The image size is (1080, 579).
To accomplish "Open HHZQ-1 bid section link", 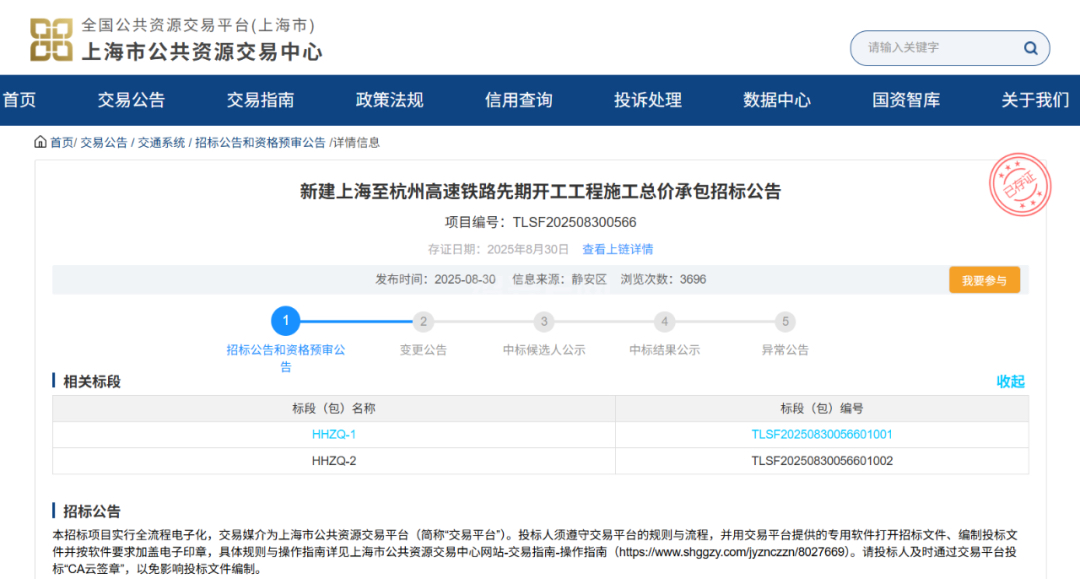I will click(334, 434).
